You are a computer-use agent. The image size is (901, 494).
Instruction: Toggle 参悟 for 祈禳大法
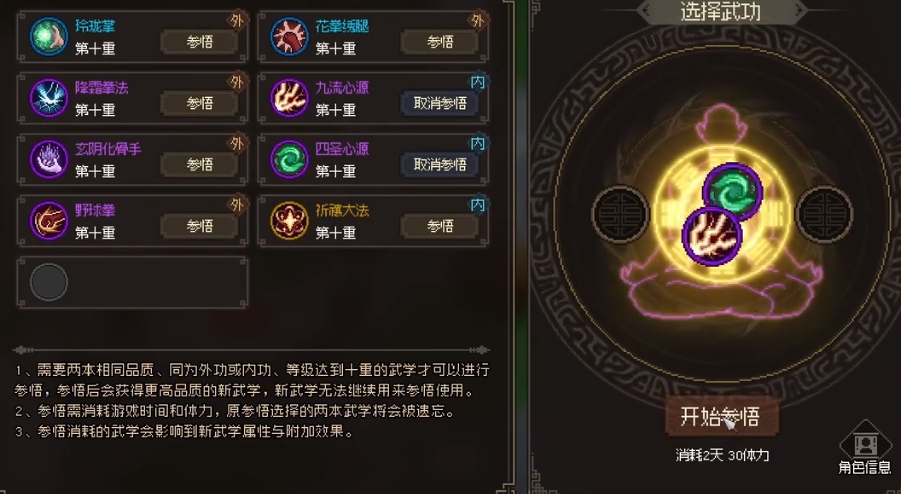click(440, 226)
